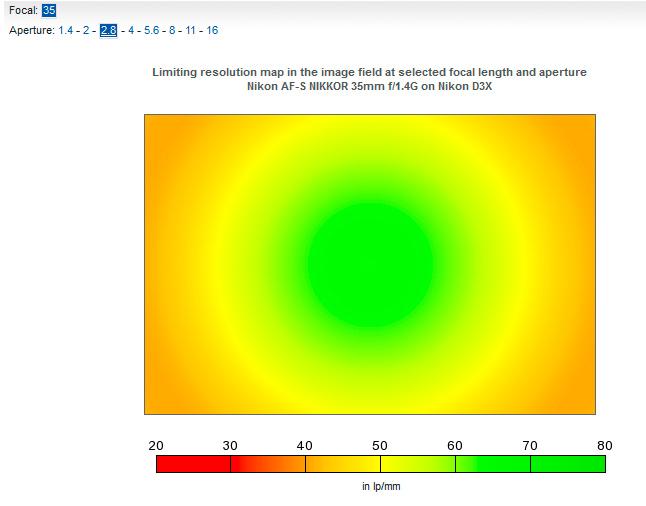The image size is (646, 506).
Task: Click the legend value 50
Action: 379,446
